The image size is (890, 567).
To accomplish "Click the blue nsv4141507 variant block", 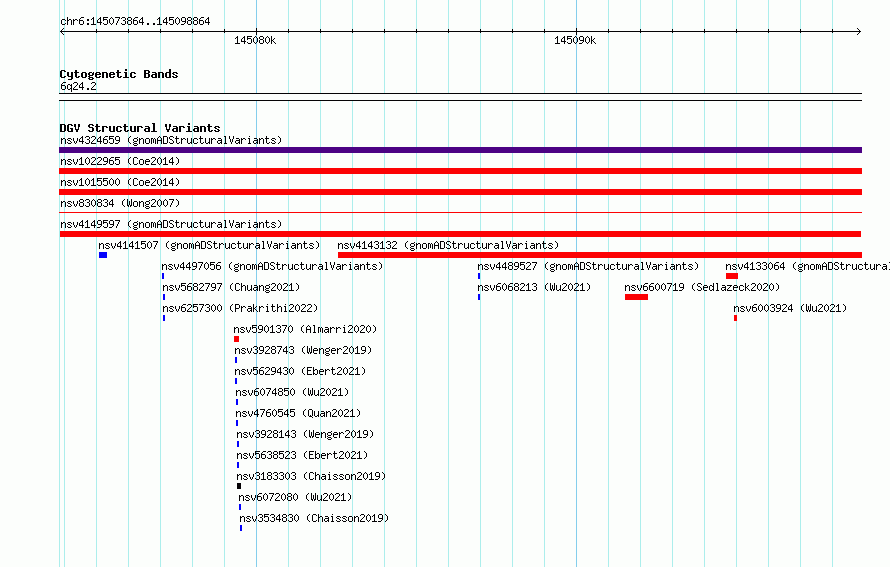I will click(x=103, y=255).
